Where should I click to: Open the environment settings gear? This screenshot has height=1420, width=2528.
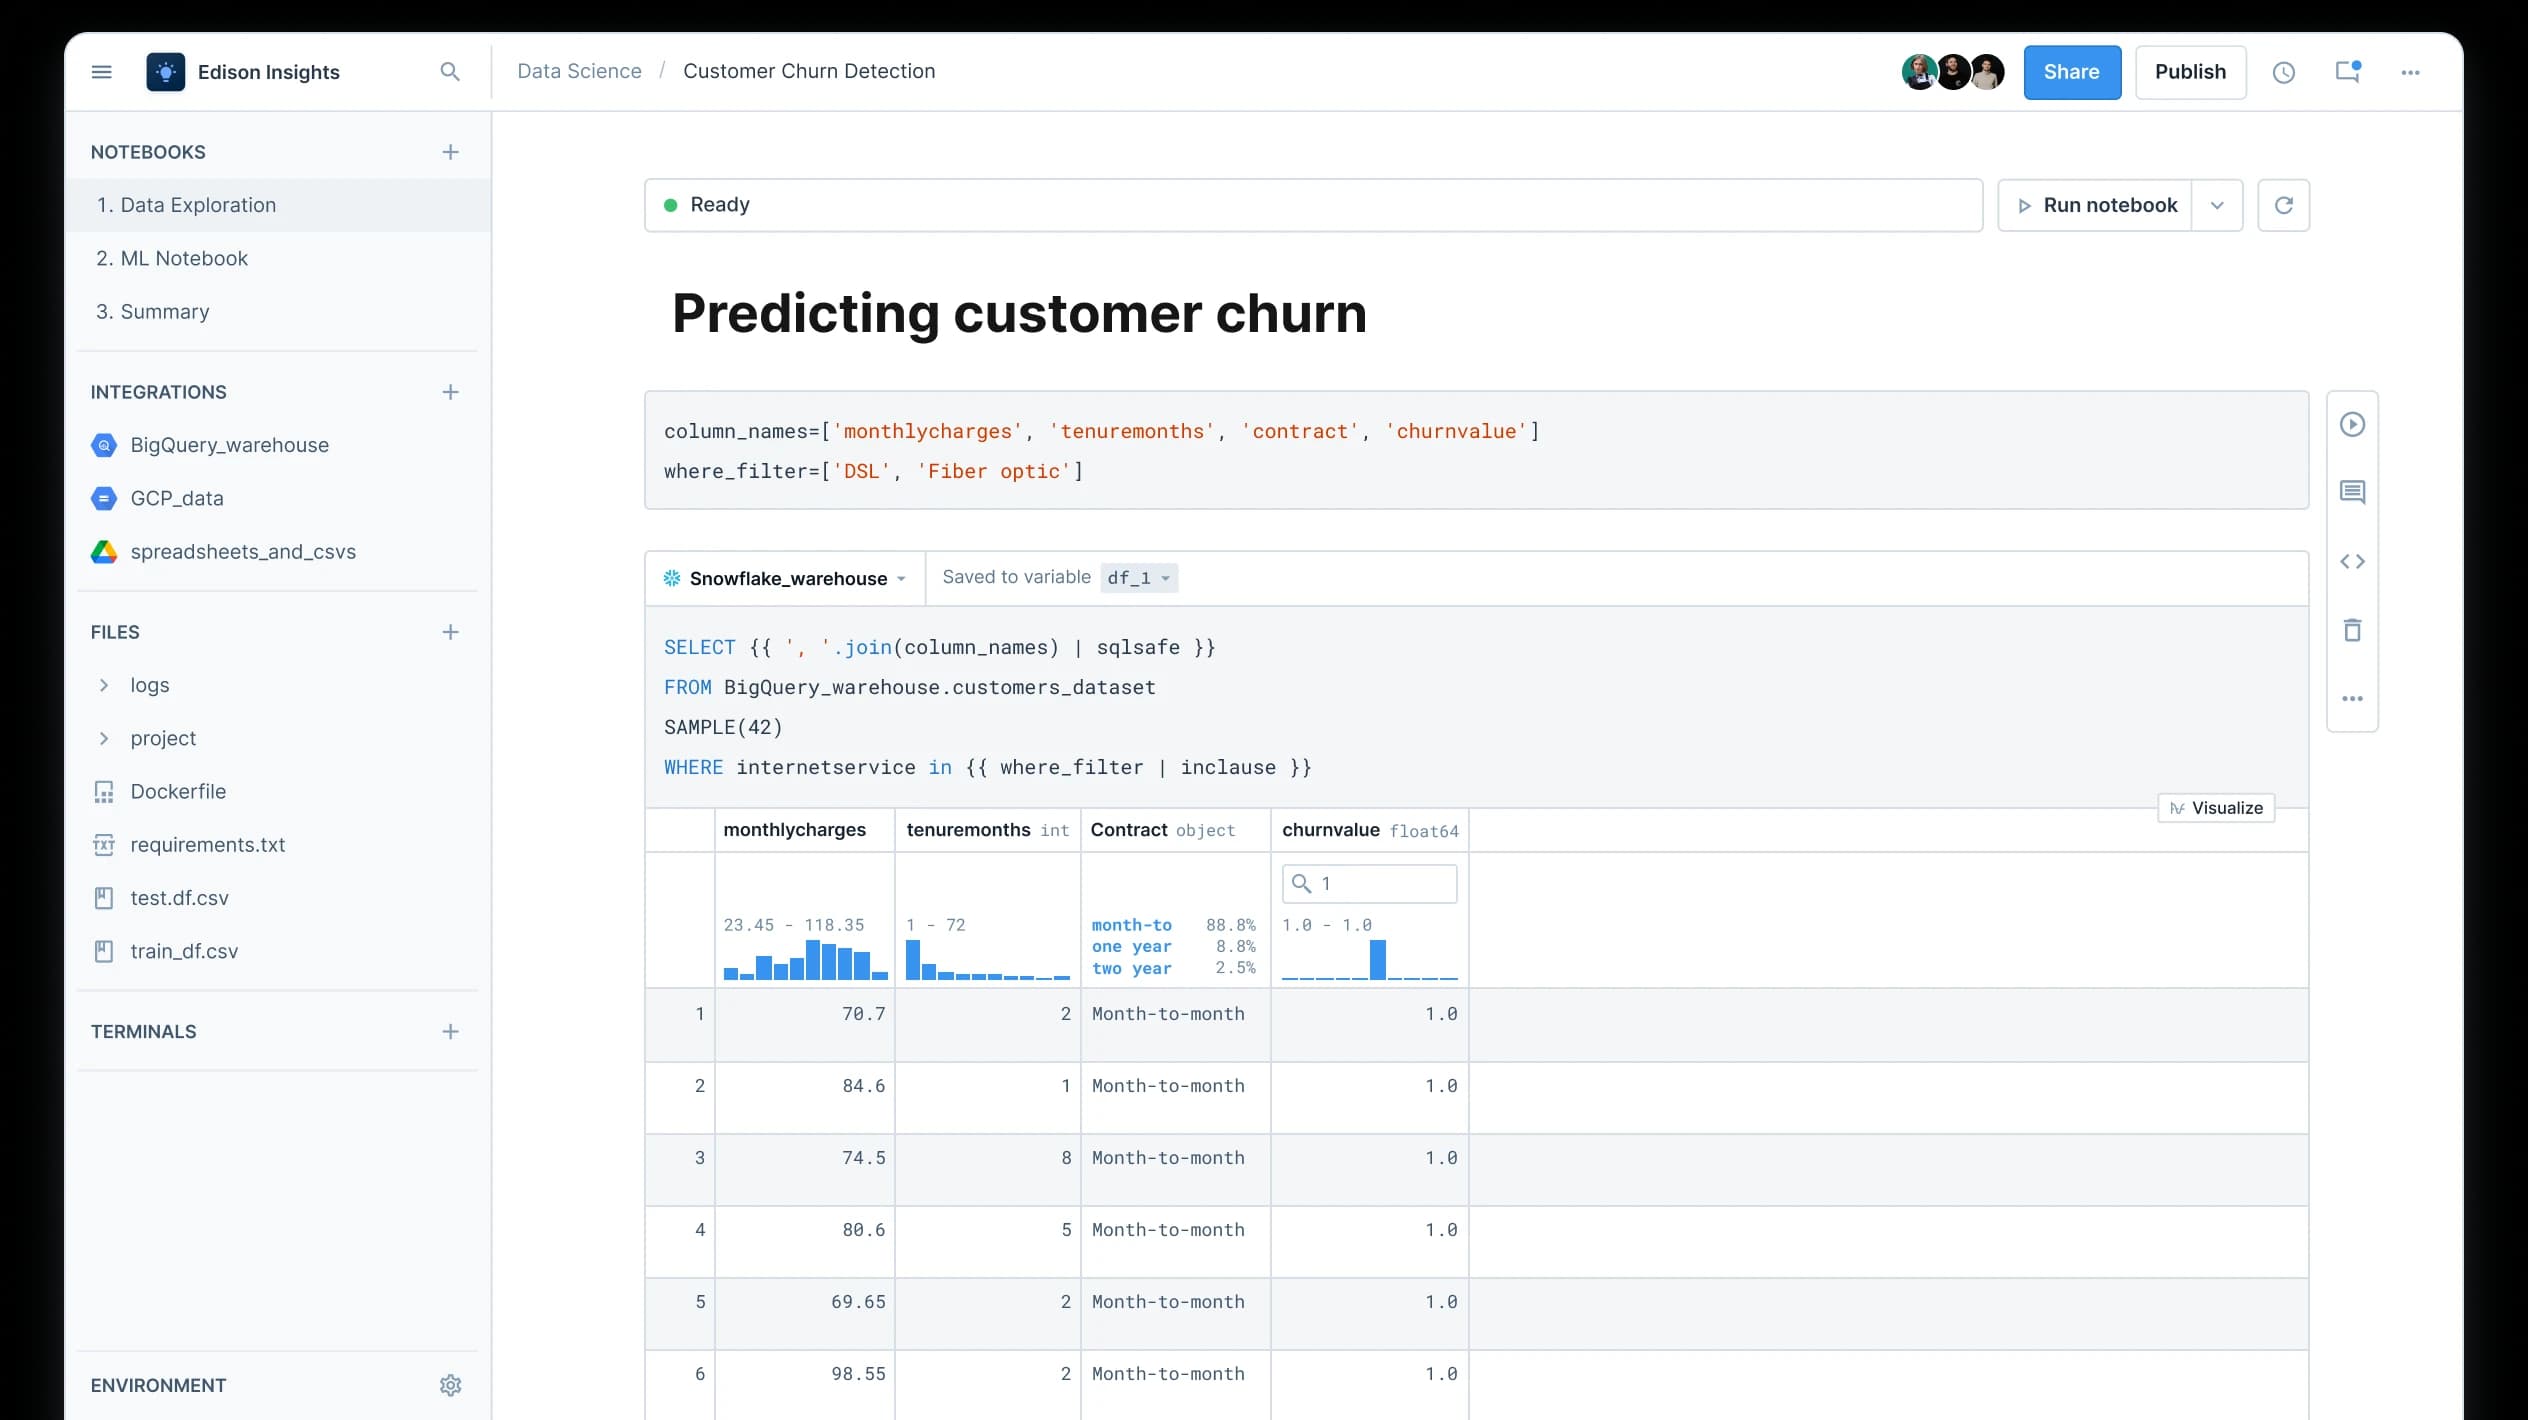(450, 1385)
